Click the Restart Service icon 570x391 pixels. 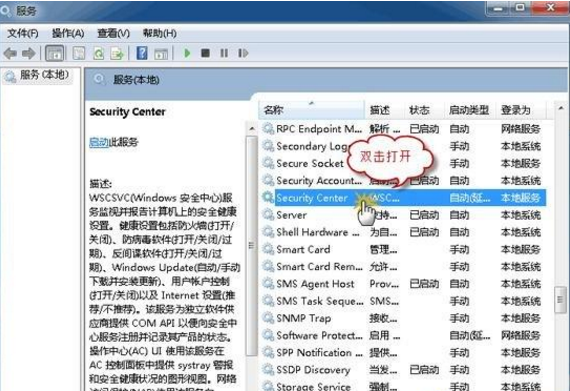coord(243,53)
